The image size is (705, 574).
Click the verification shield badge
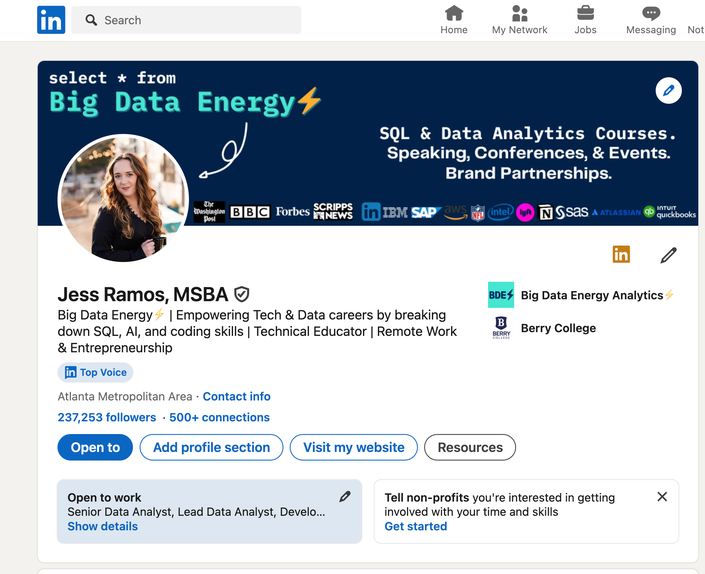242,294
